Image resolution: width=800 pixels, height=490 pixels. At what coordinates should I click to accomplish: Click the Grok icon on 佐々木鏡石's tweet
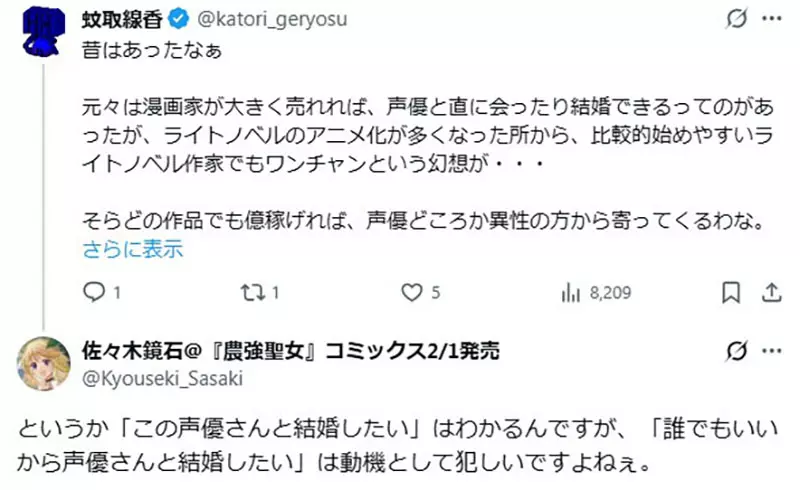(735, 350)
